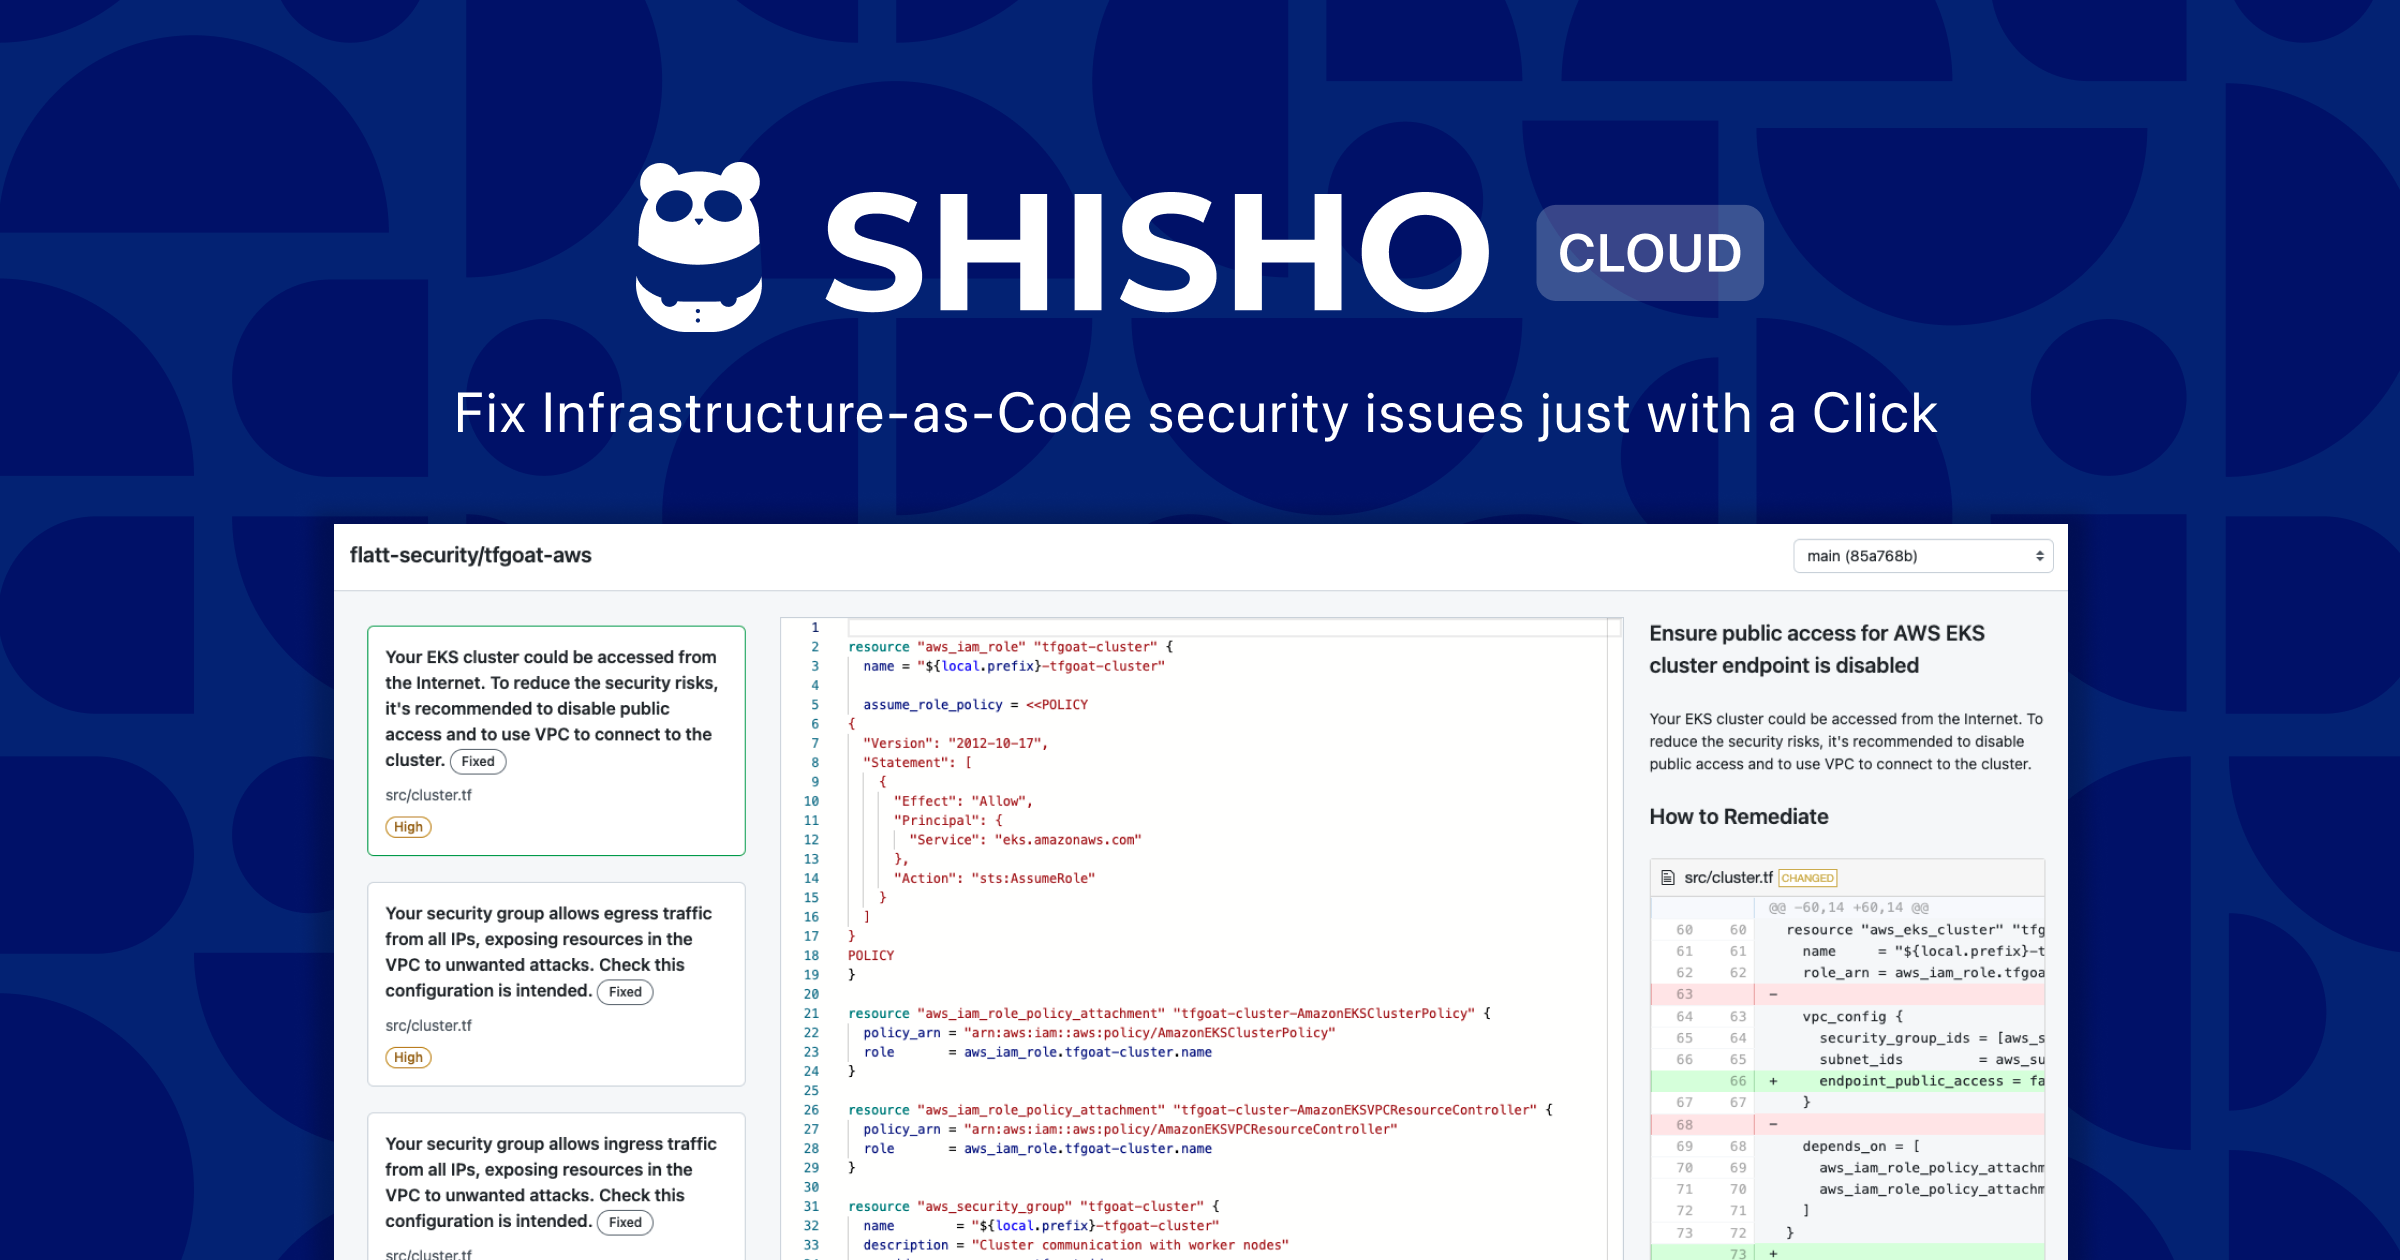The image size is (2400, 1260).
Task: Click the plus marker on added diff line 66
Action: [x=1775, y=1080]
